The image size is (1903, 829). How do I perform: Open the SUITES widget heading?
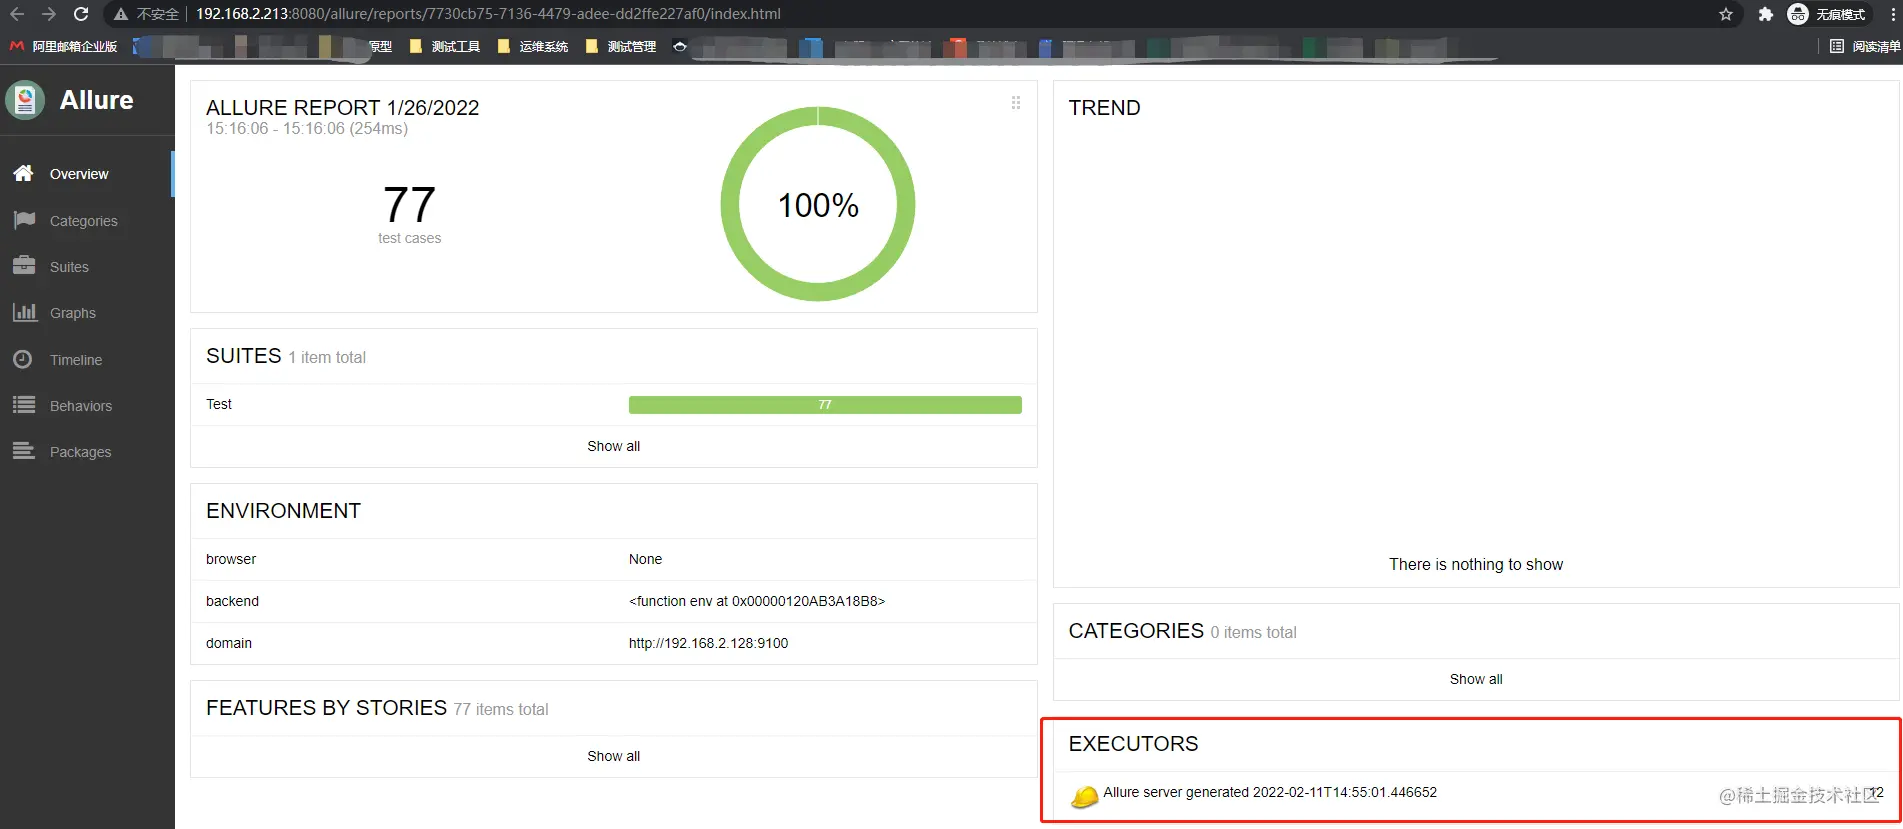coord(243,356)
